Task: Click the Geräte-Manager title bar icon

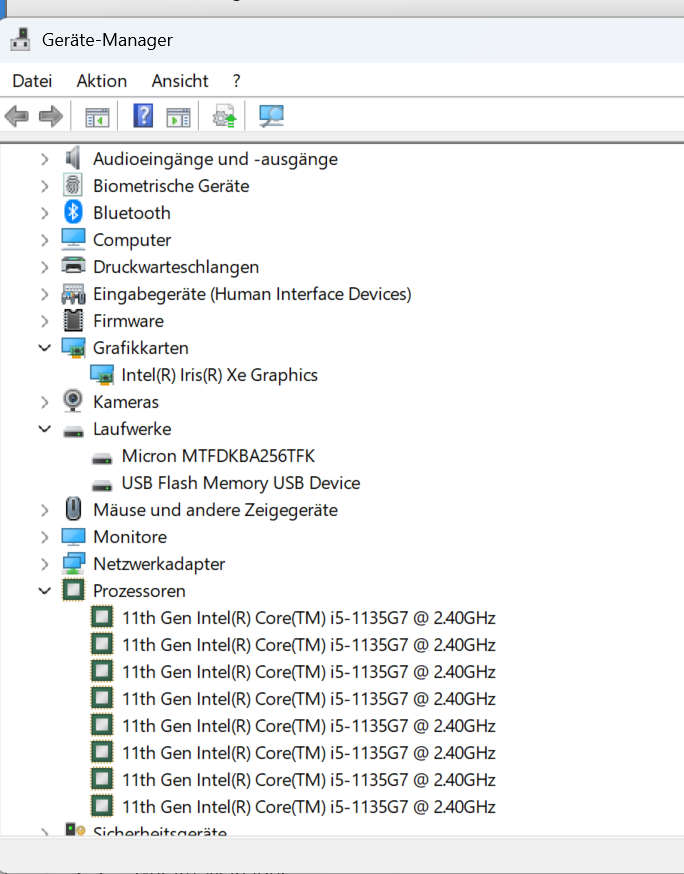Action: coord(21,40)
